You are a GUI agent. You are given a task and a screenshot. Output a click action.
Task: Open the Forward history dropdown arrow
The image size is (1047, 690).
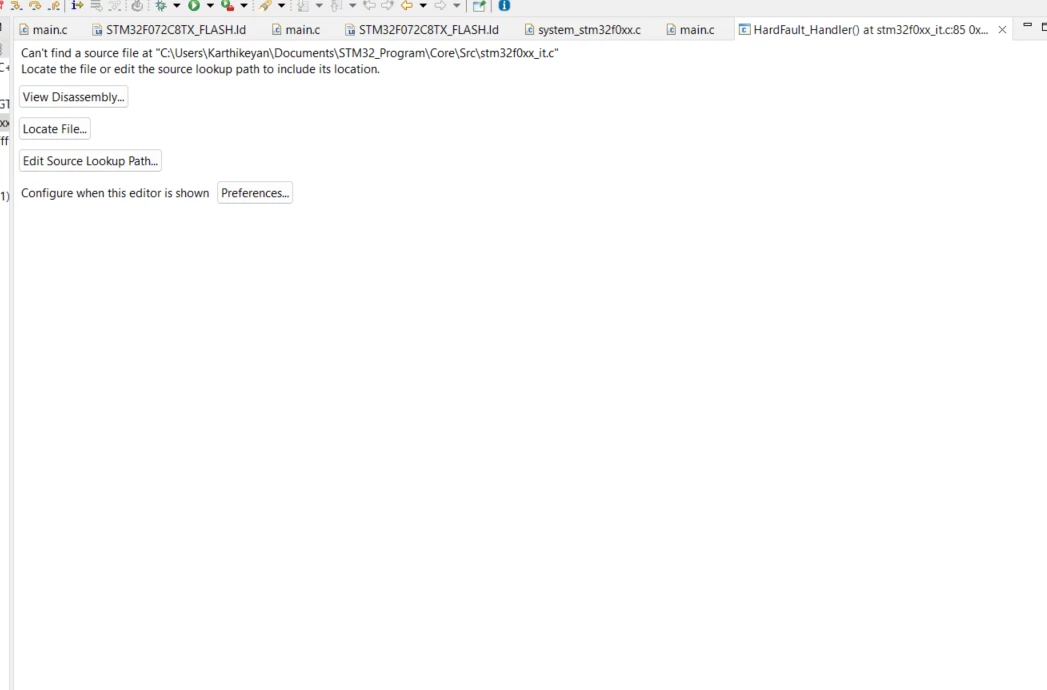(x=457, y=5)
